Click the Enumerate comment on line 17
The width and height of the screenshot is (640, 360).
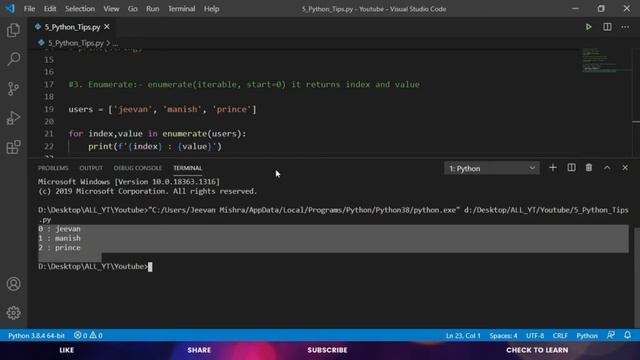click(244, 84)
